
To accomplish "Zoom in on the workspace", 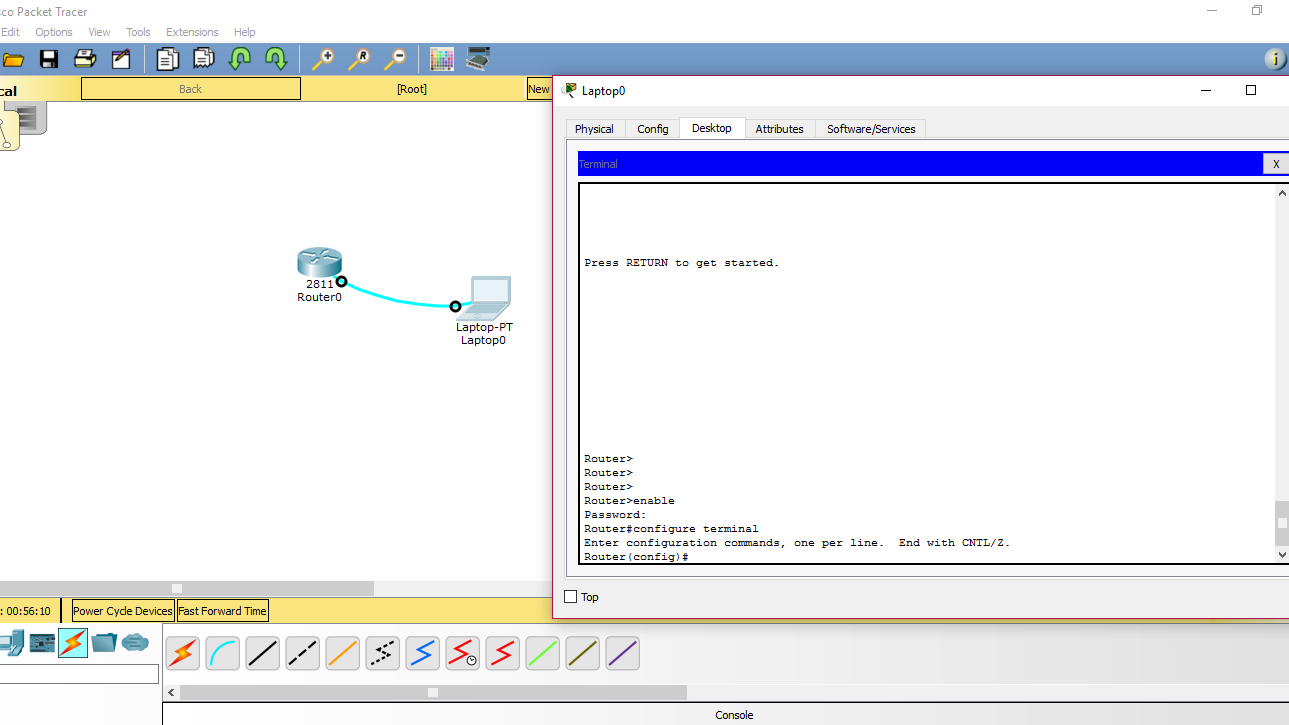I will click(x=322, y=59).
